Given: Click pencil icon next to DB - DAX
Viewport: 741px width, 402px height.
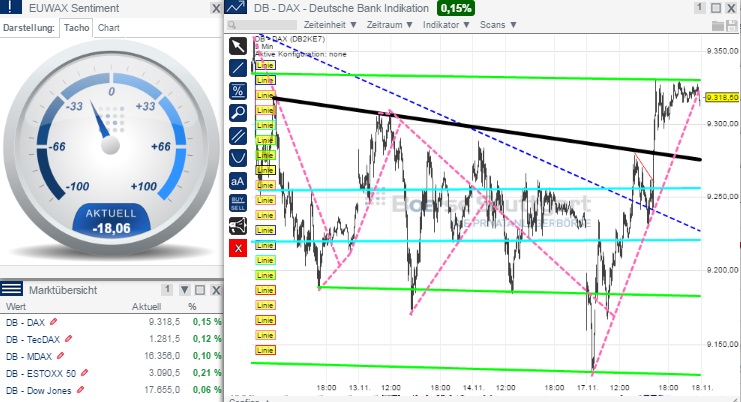Looking at the screenshot, I should [x=53, y=322].
